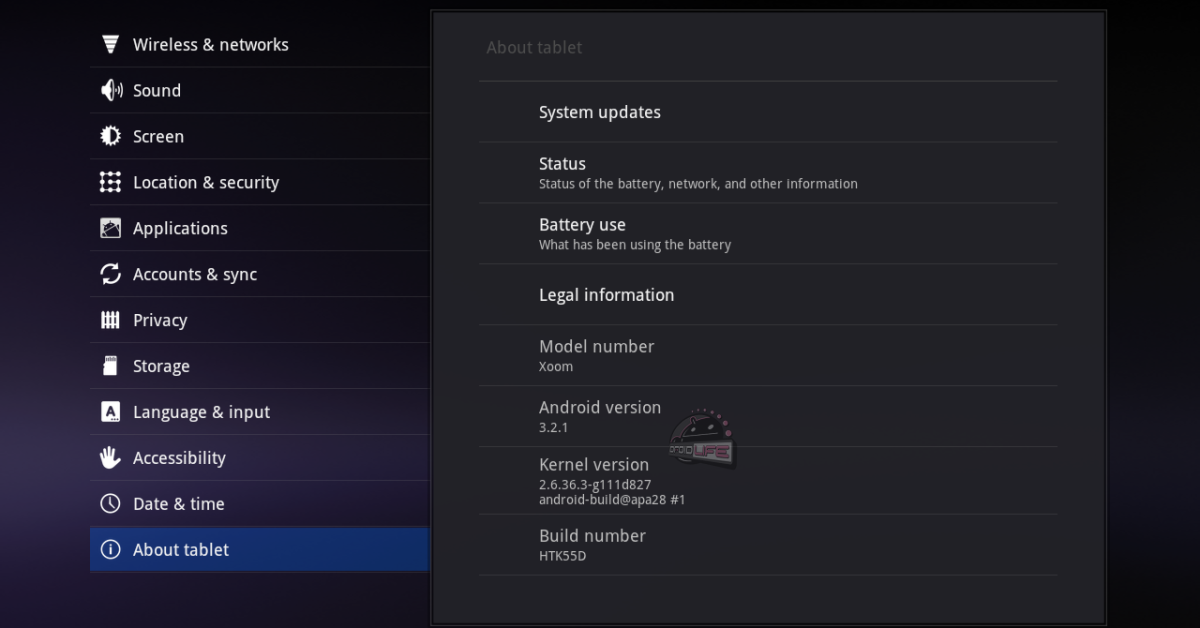Click the Accounts & sync arrows icon

(111, 275)
